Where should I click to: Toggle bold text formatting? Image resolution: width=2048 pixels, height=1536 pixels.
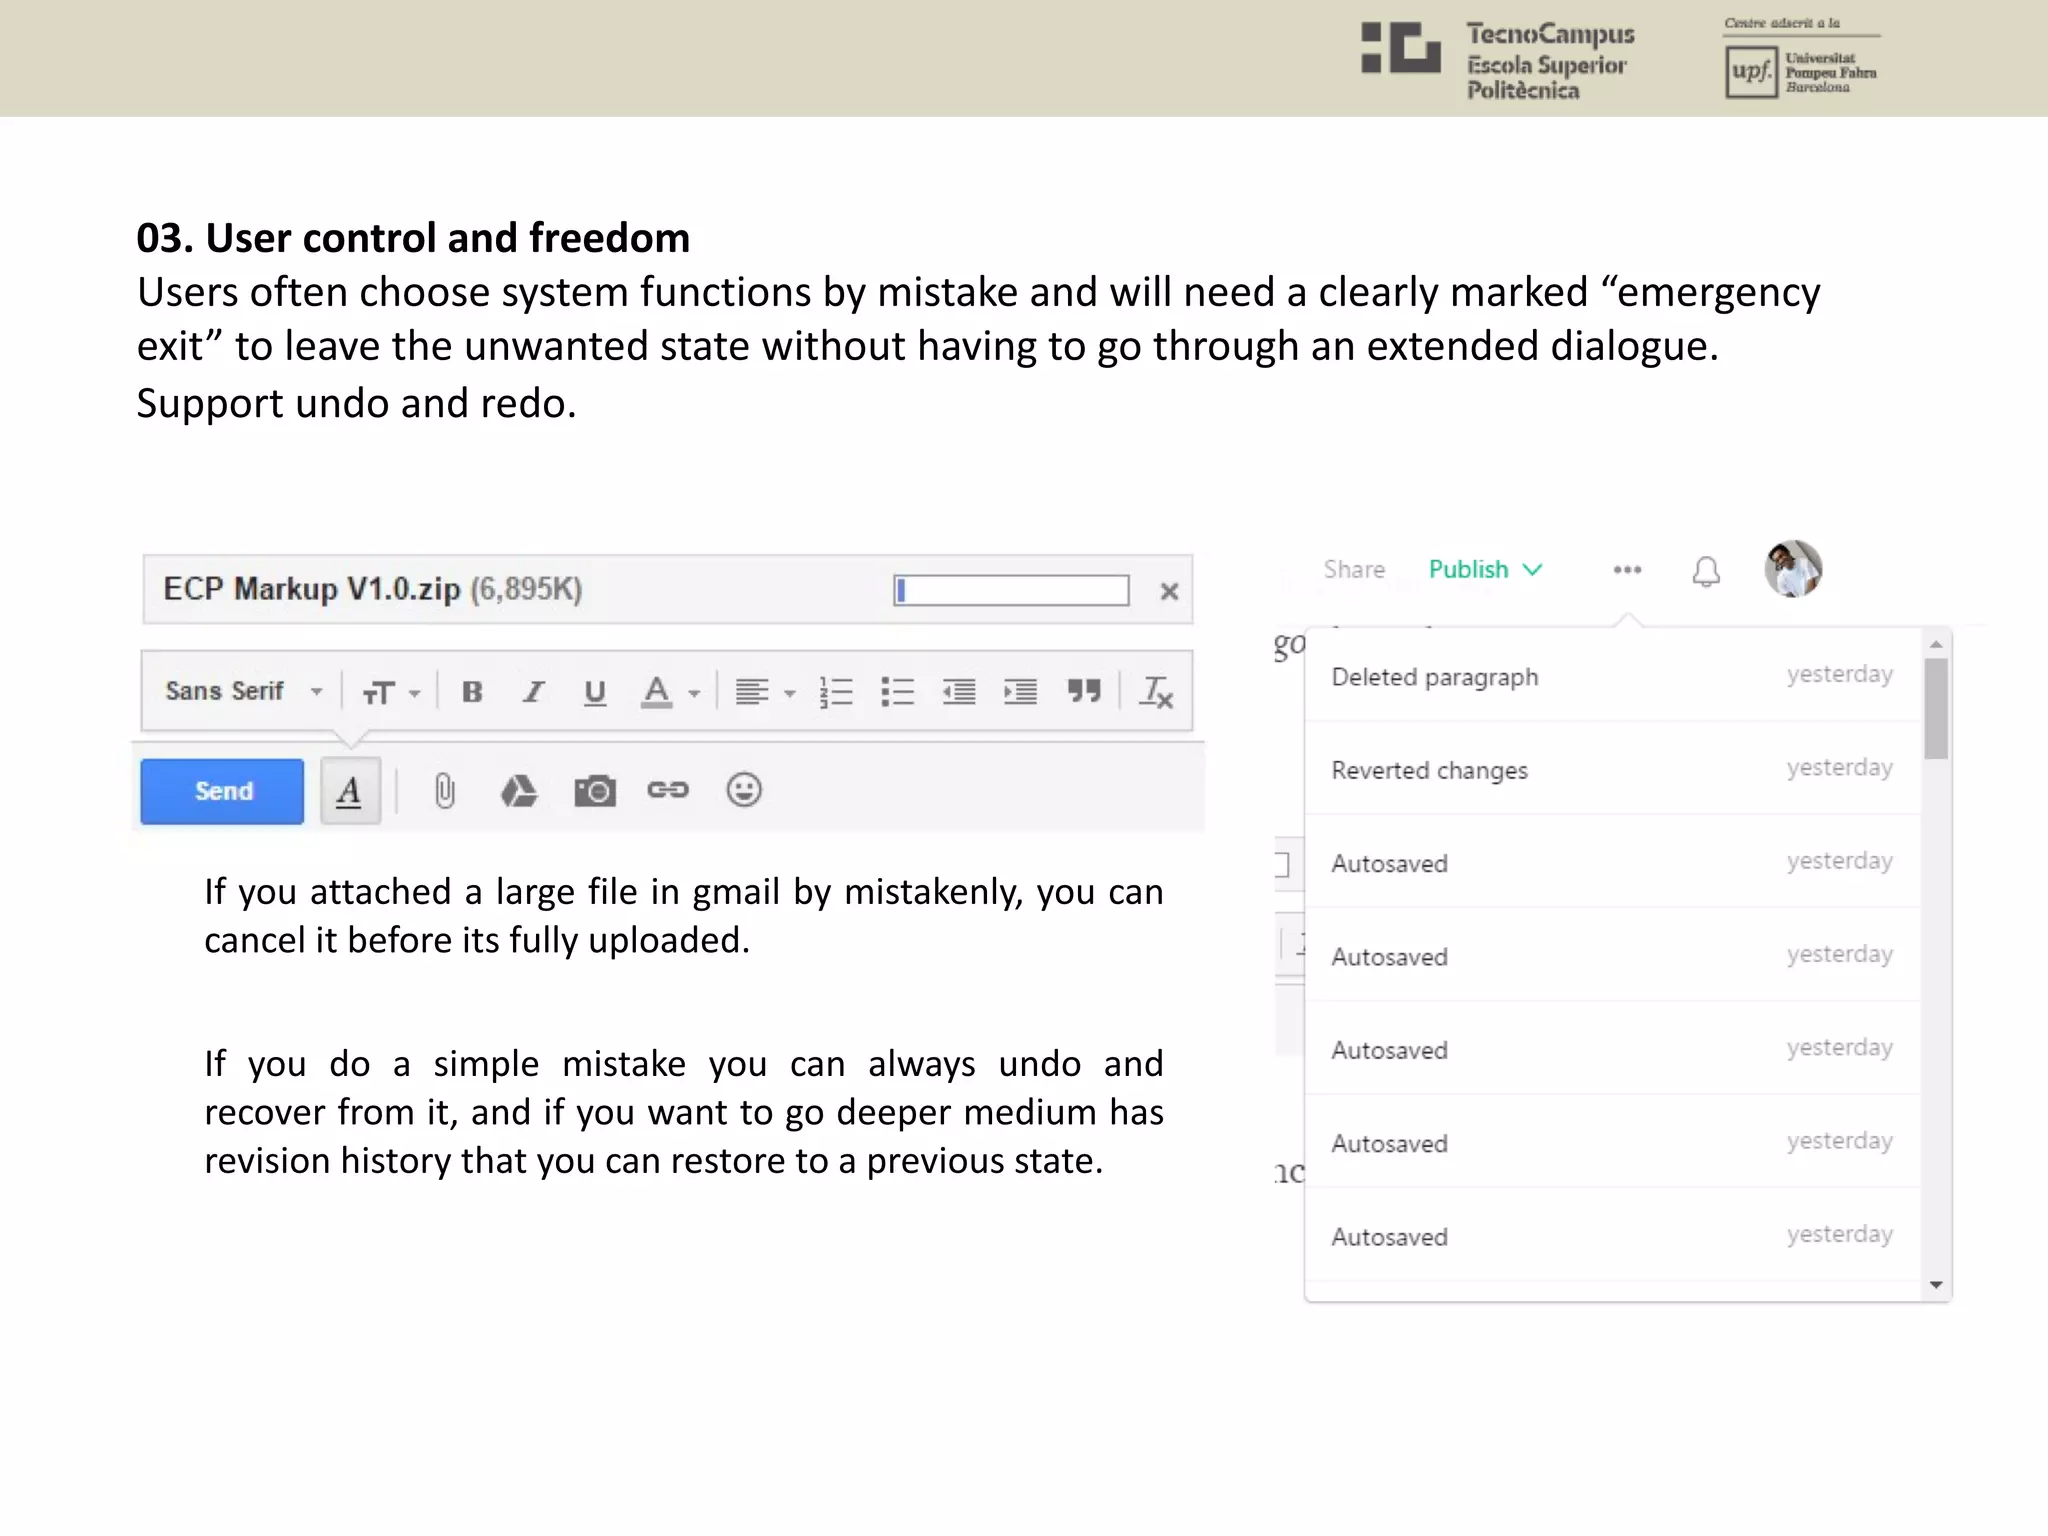coord(472,691)
